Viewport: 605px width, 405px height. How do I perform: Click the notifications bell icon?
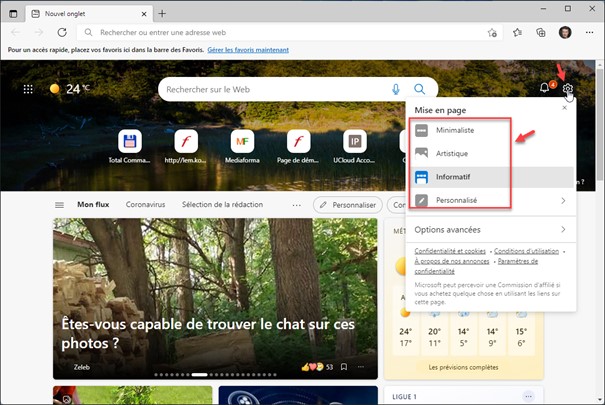point(545,89)
